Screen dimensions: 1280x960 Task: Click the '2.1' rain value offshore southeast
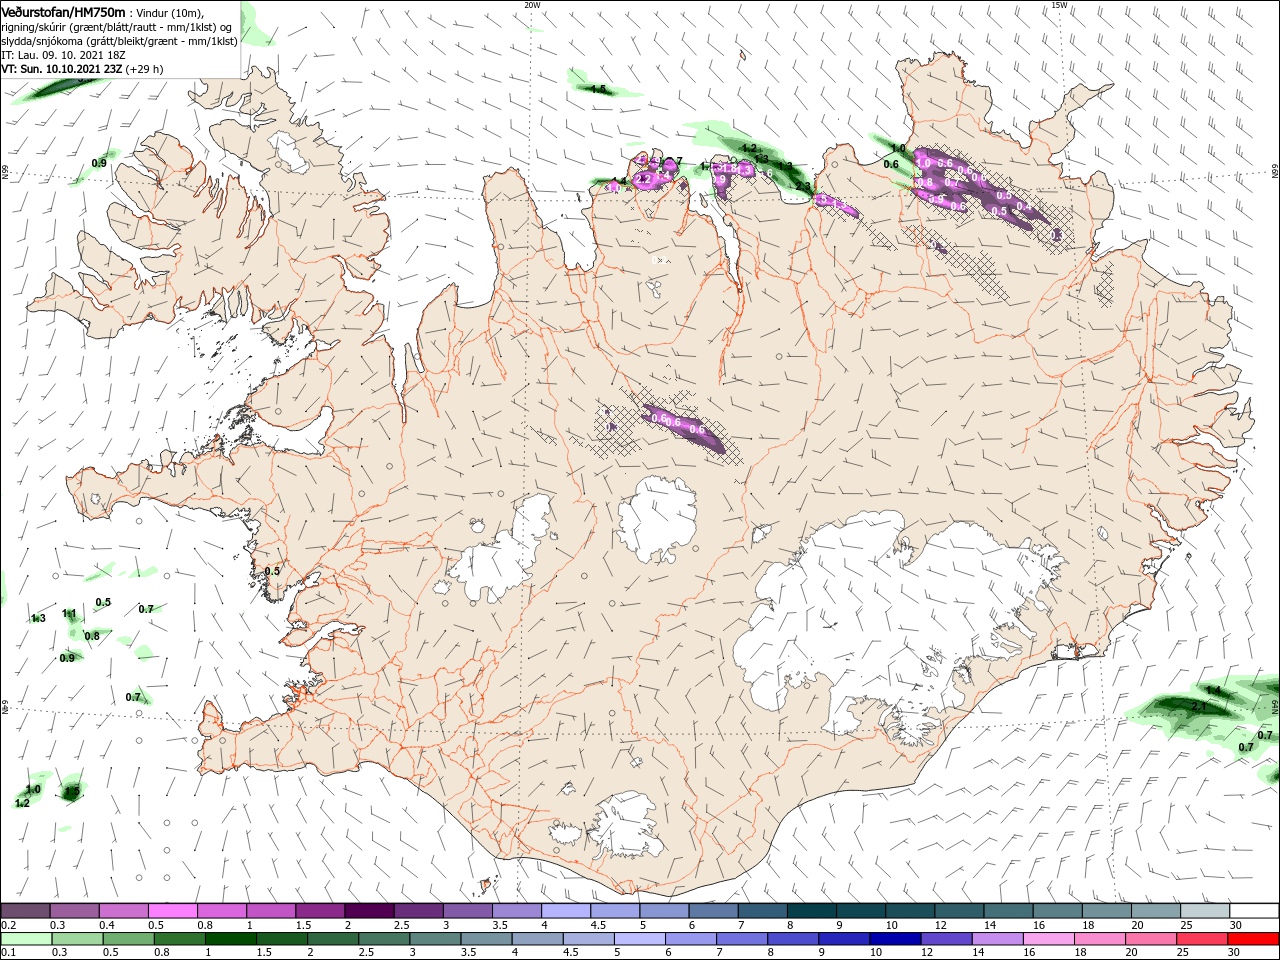click(1200, 706)
